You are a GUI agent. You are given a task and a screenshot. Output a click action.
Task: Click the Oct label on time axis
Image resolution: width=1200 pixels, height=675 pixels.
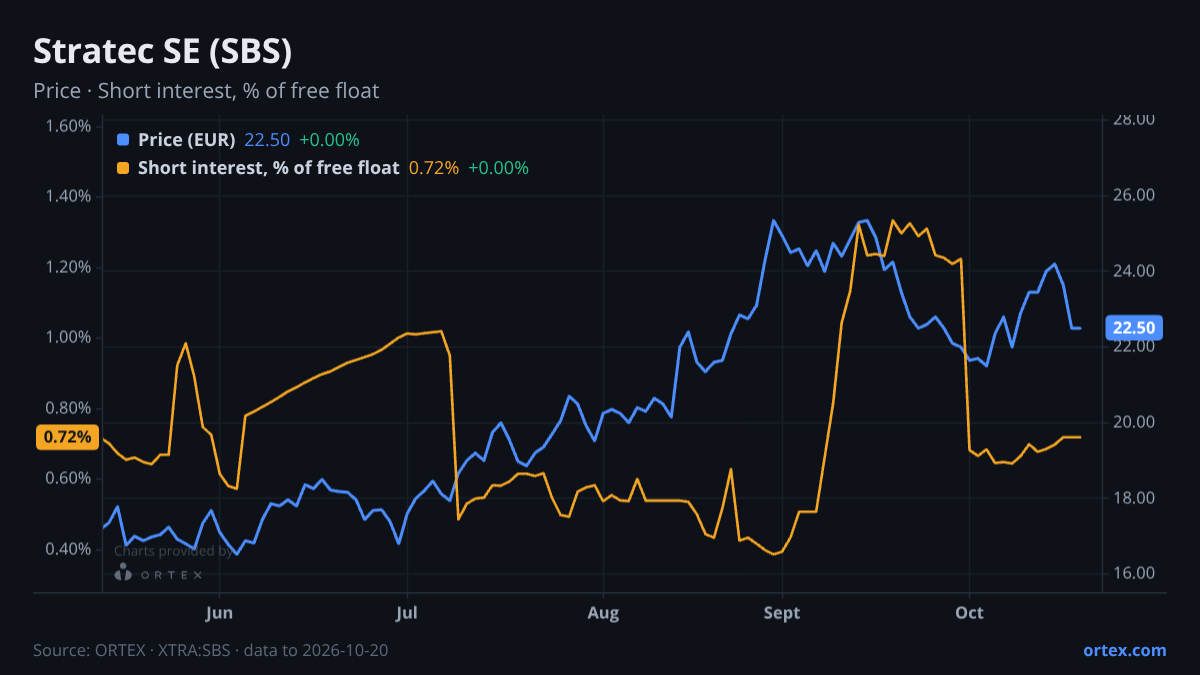click(x=969, y=612)
